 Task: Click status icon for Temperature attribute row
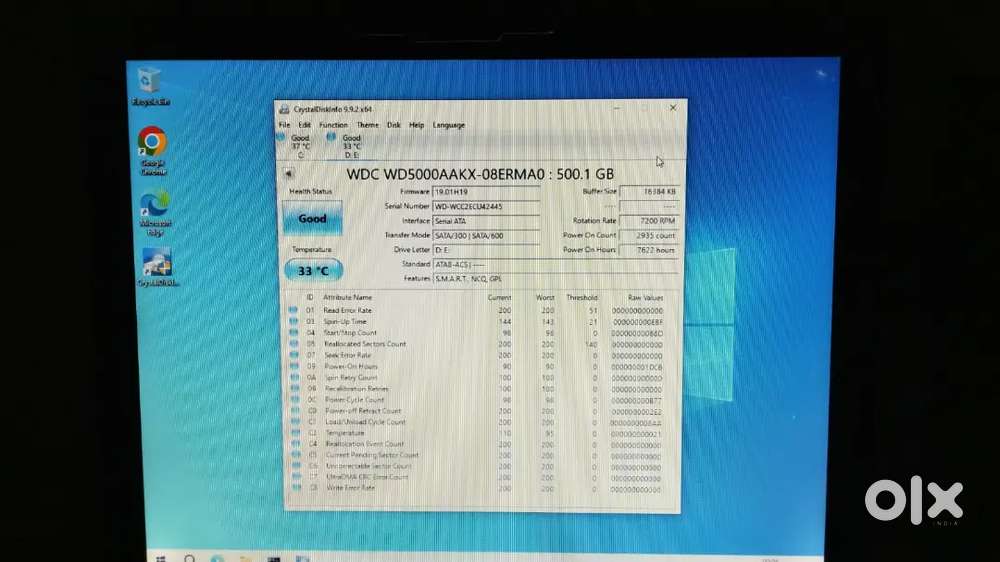coord(296,433)
